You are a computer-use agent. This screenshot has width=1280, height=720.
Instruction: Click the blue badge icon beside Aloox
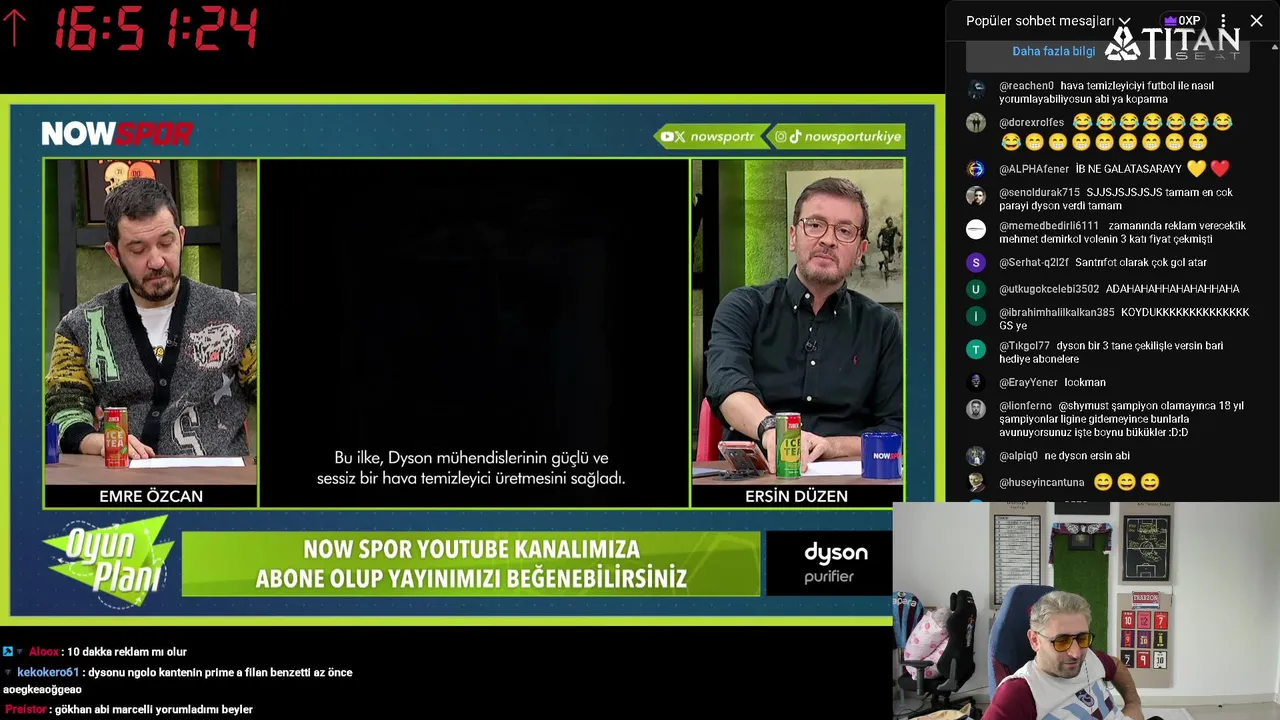coord(7,652)
